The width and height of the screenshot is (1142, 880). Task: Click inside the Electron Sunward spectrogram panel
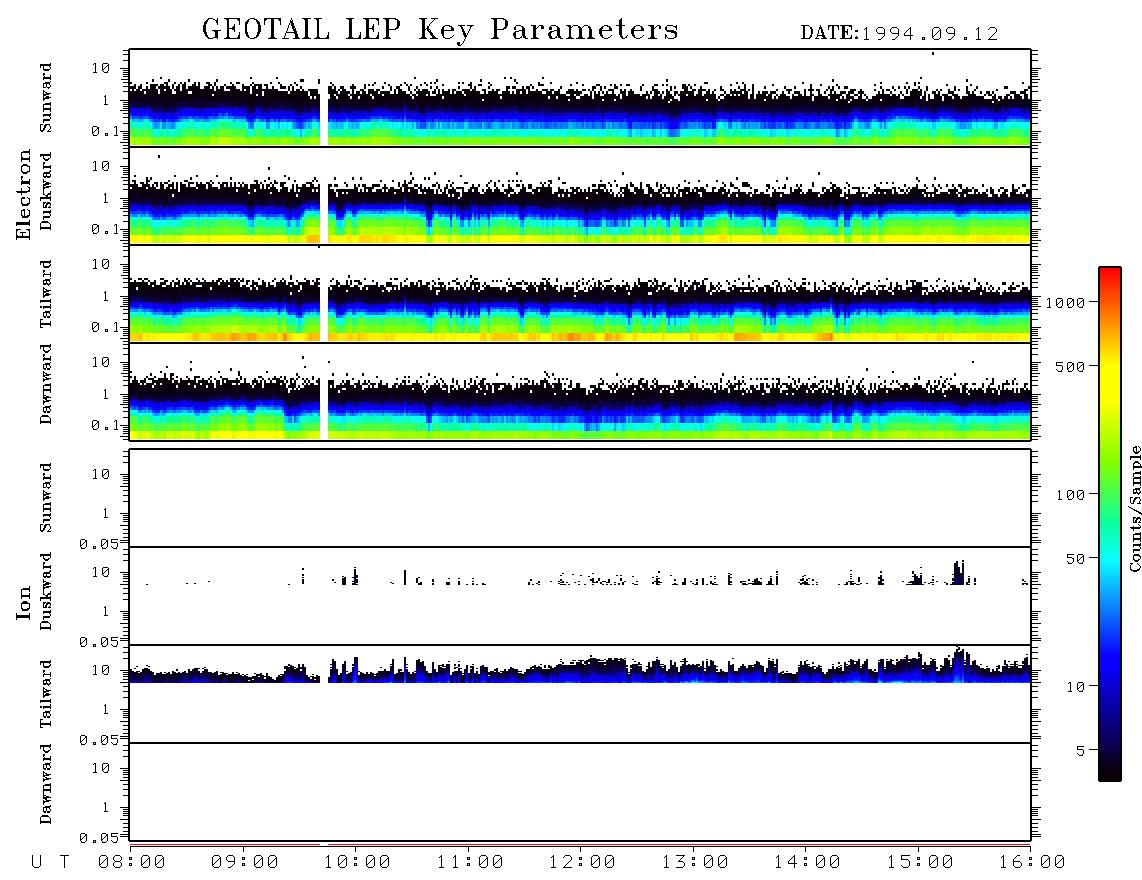pyautogui.click(x=580, y=98)
